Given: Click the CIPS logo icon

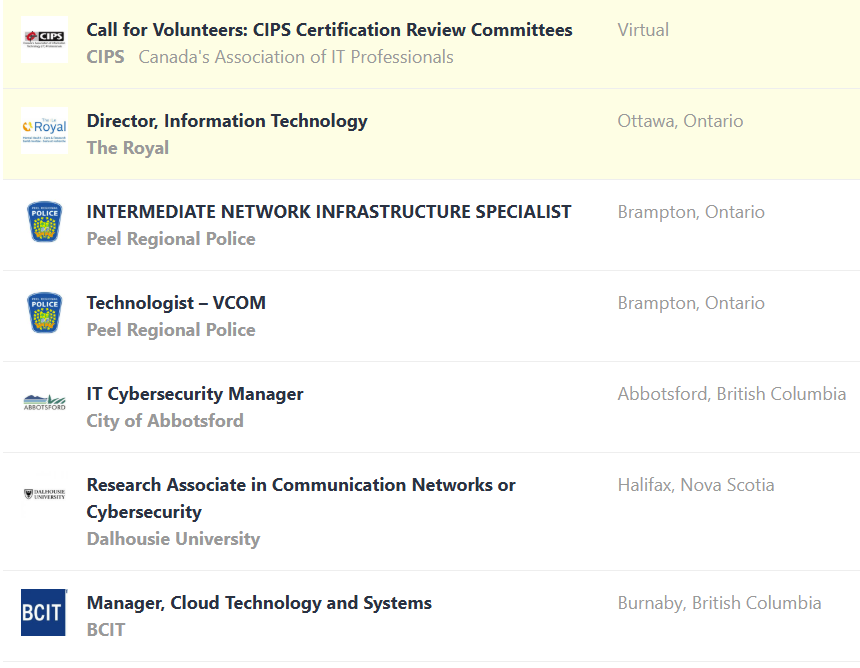Looking at the screenshot, I should 44,39.
